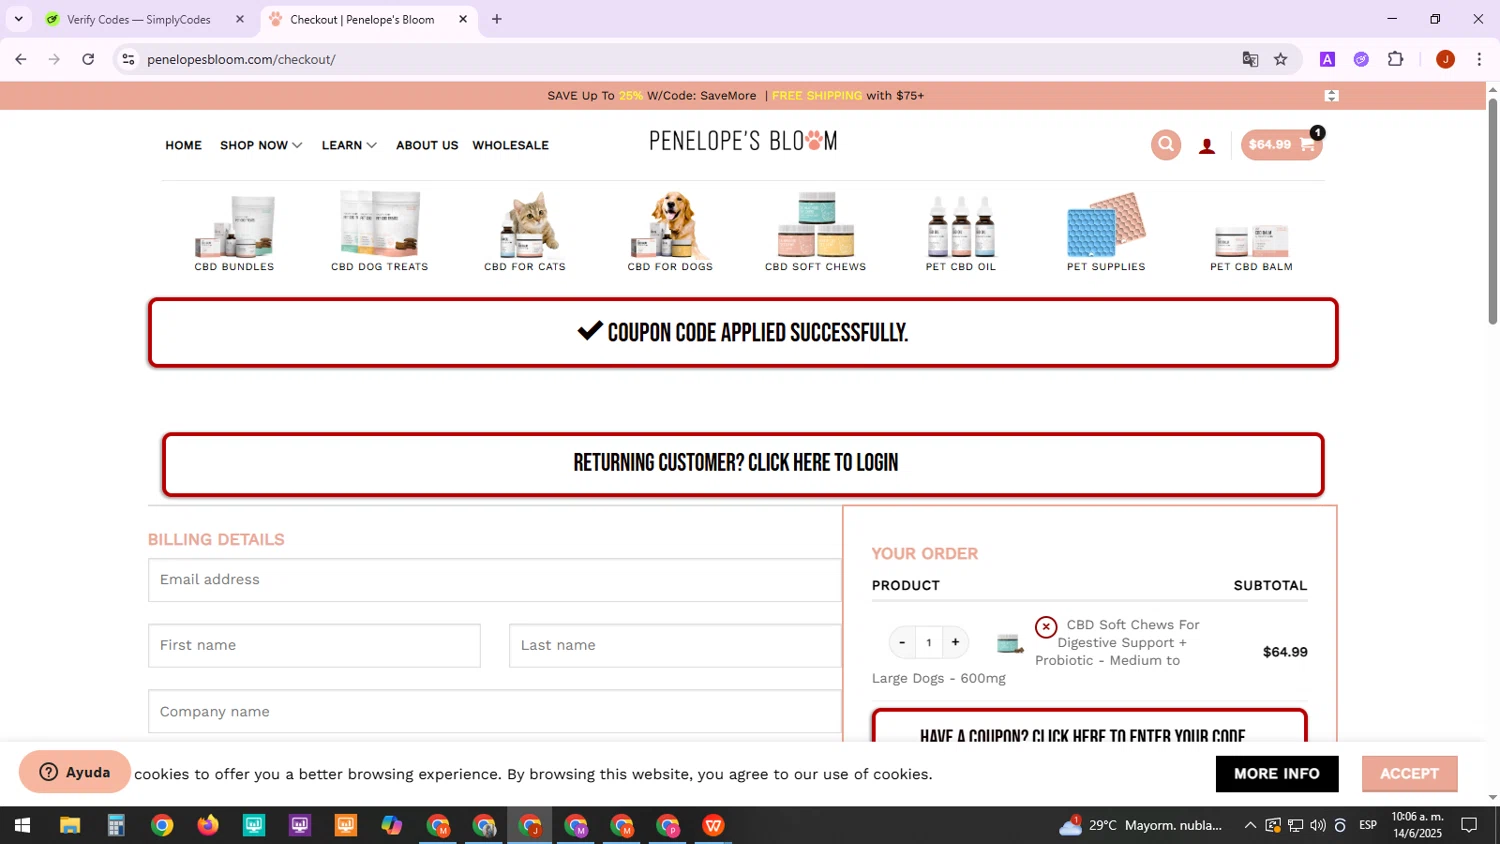
Task: Click MORE INFO on cookie banner
Action: pyautogui.click(x=1277, y=774)
